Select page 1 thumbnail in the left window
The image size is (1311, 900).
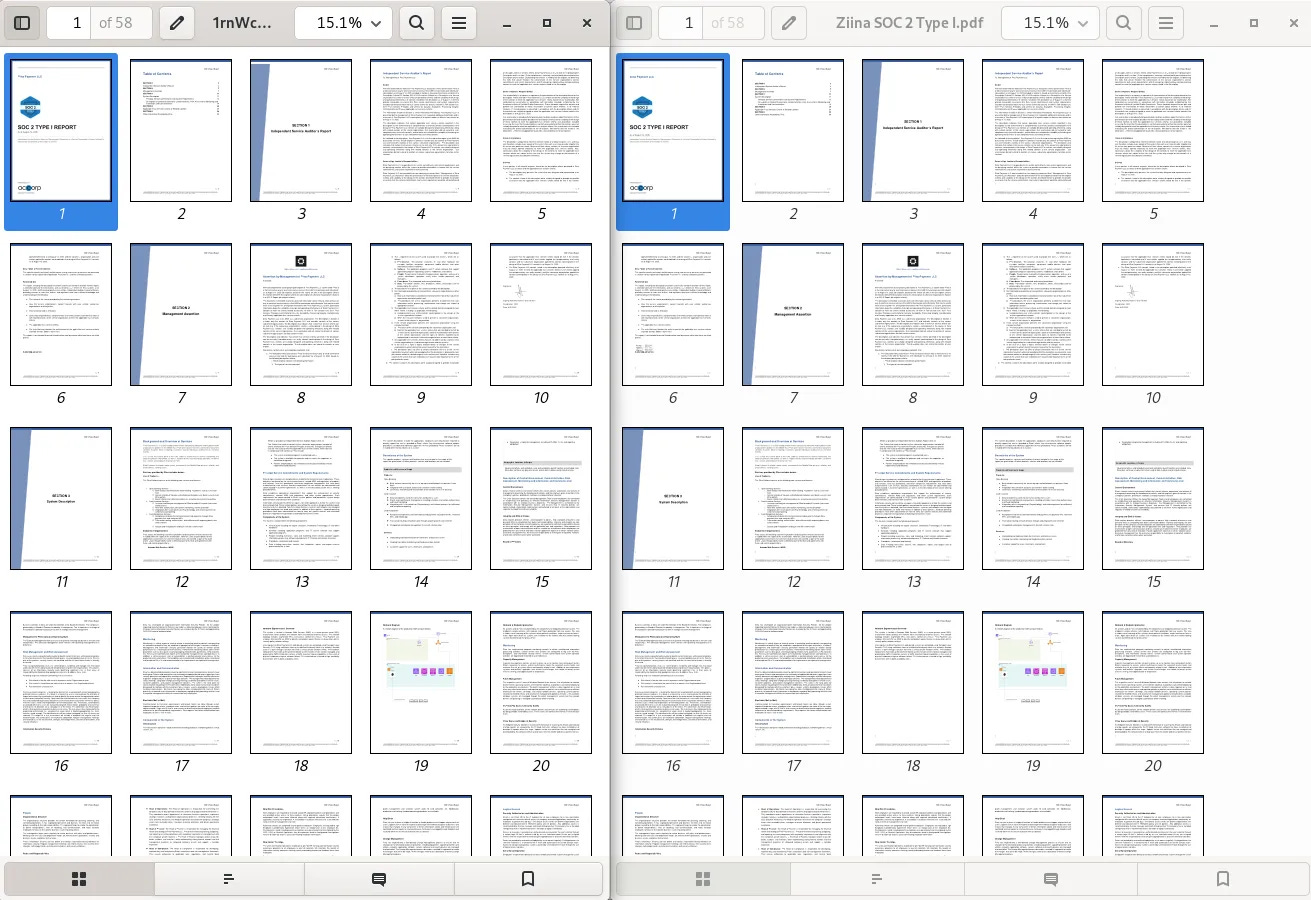tap(61, 131)
